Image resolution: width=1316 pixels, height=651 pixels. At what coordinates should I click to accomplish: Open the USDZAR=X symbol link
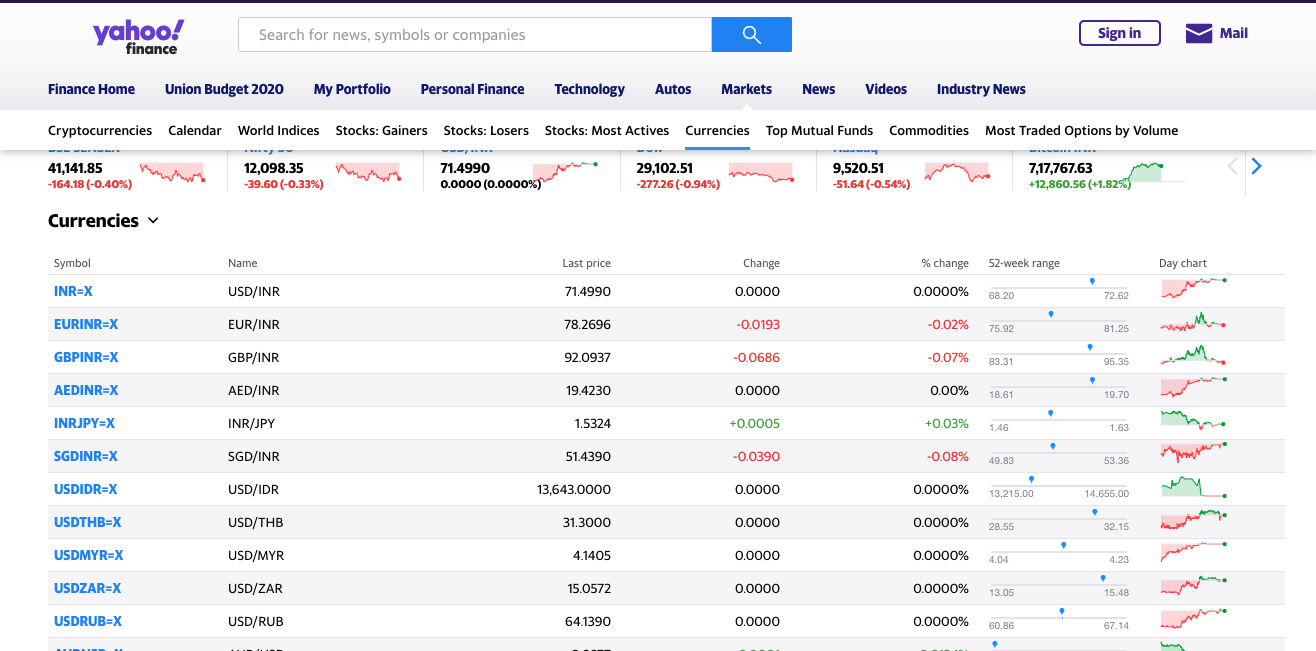(x=87, y=588)
